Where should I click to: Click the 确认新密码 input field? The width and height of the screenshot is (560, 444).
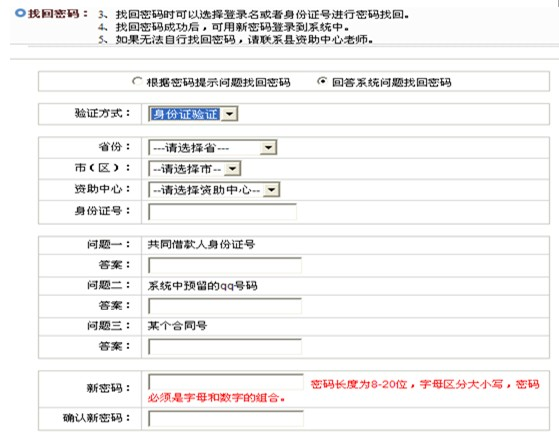[x=226, y=419]
